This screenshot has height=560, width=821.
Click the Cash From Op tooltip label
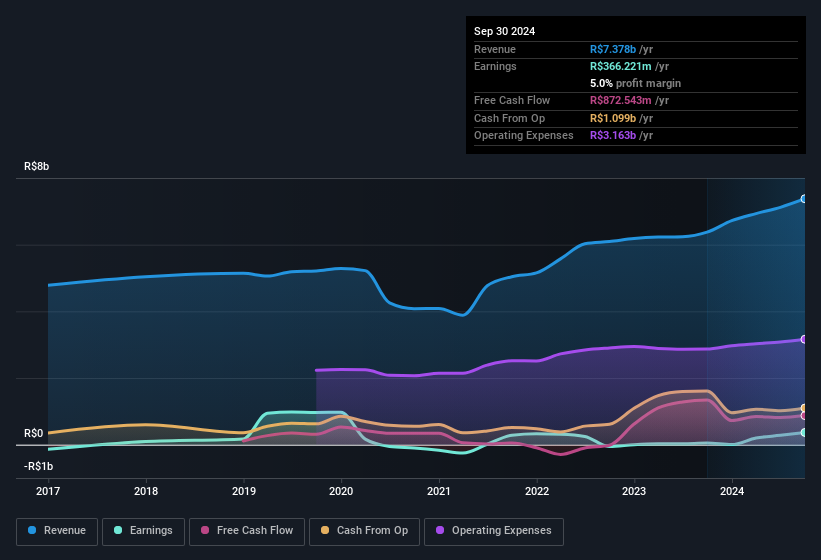[509, 118]
